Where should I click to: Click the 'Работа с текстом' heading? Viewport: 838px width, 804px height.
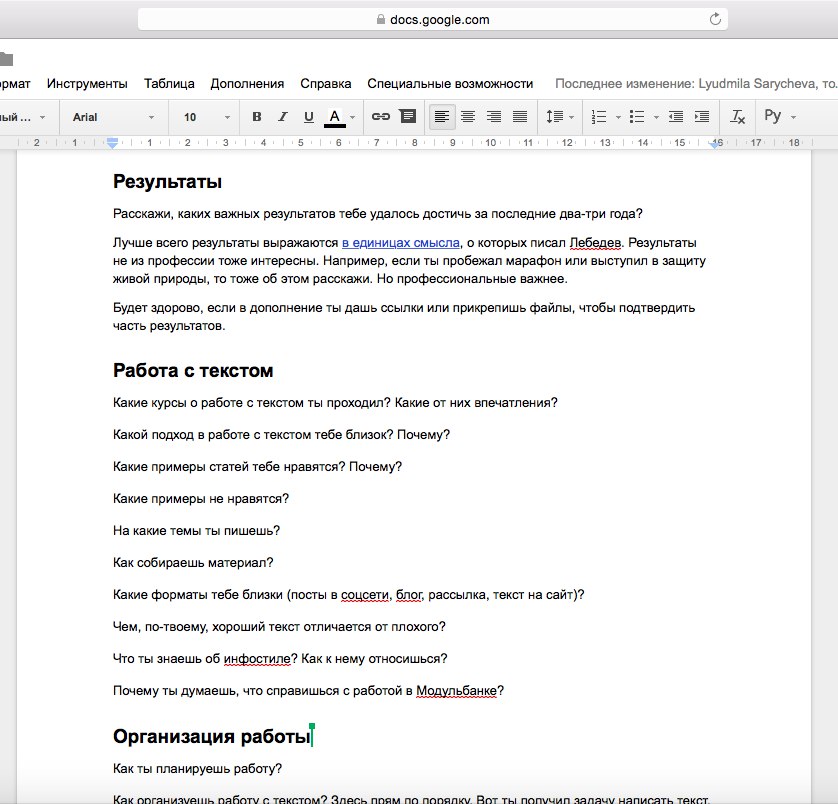click(193, 370)
